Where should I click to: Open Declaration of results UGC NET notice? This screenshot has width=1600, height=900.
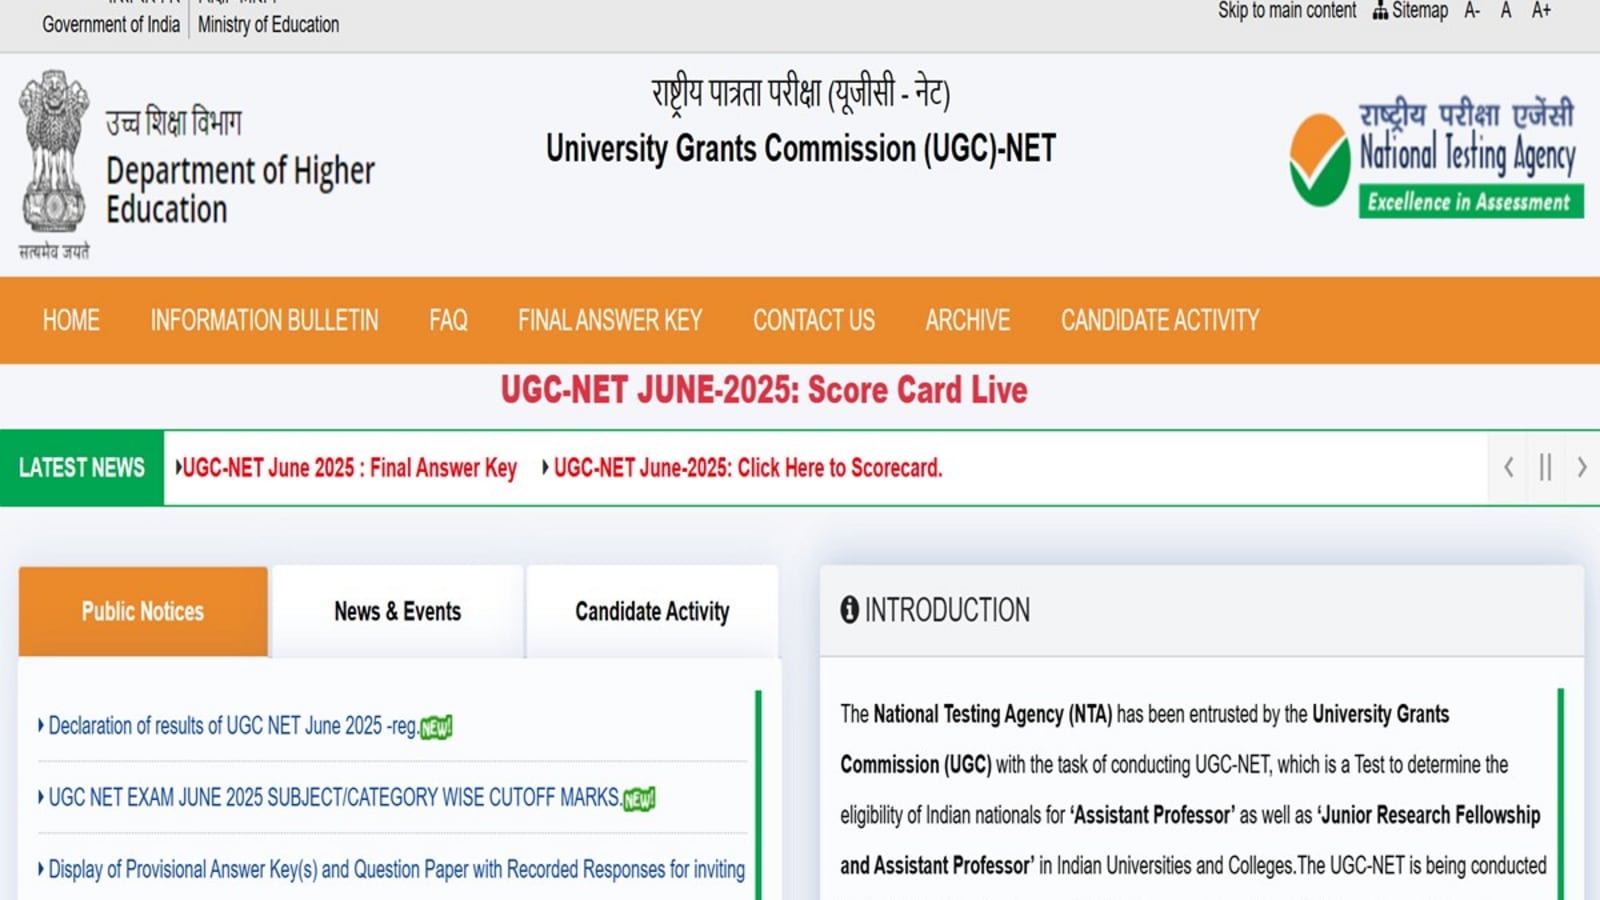pos(232,726)
